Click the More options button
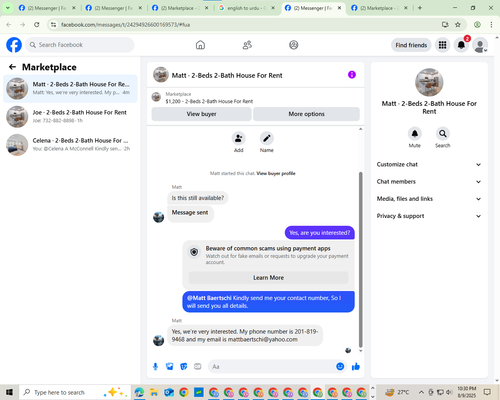500x400 pixels. click(x=306, y=114)
